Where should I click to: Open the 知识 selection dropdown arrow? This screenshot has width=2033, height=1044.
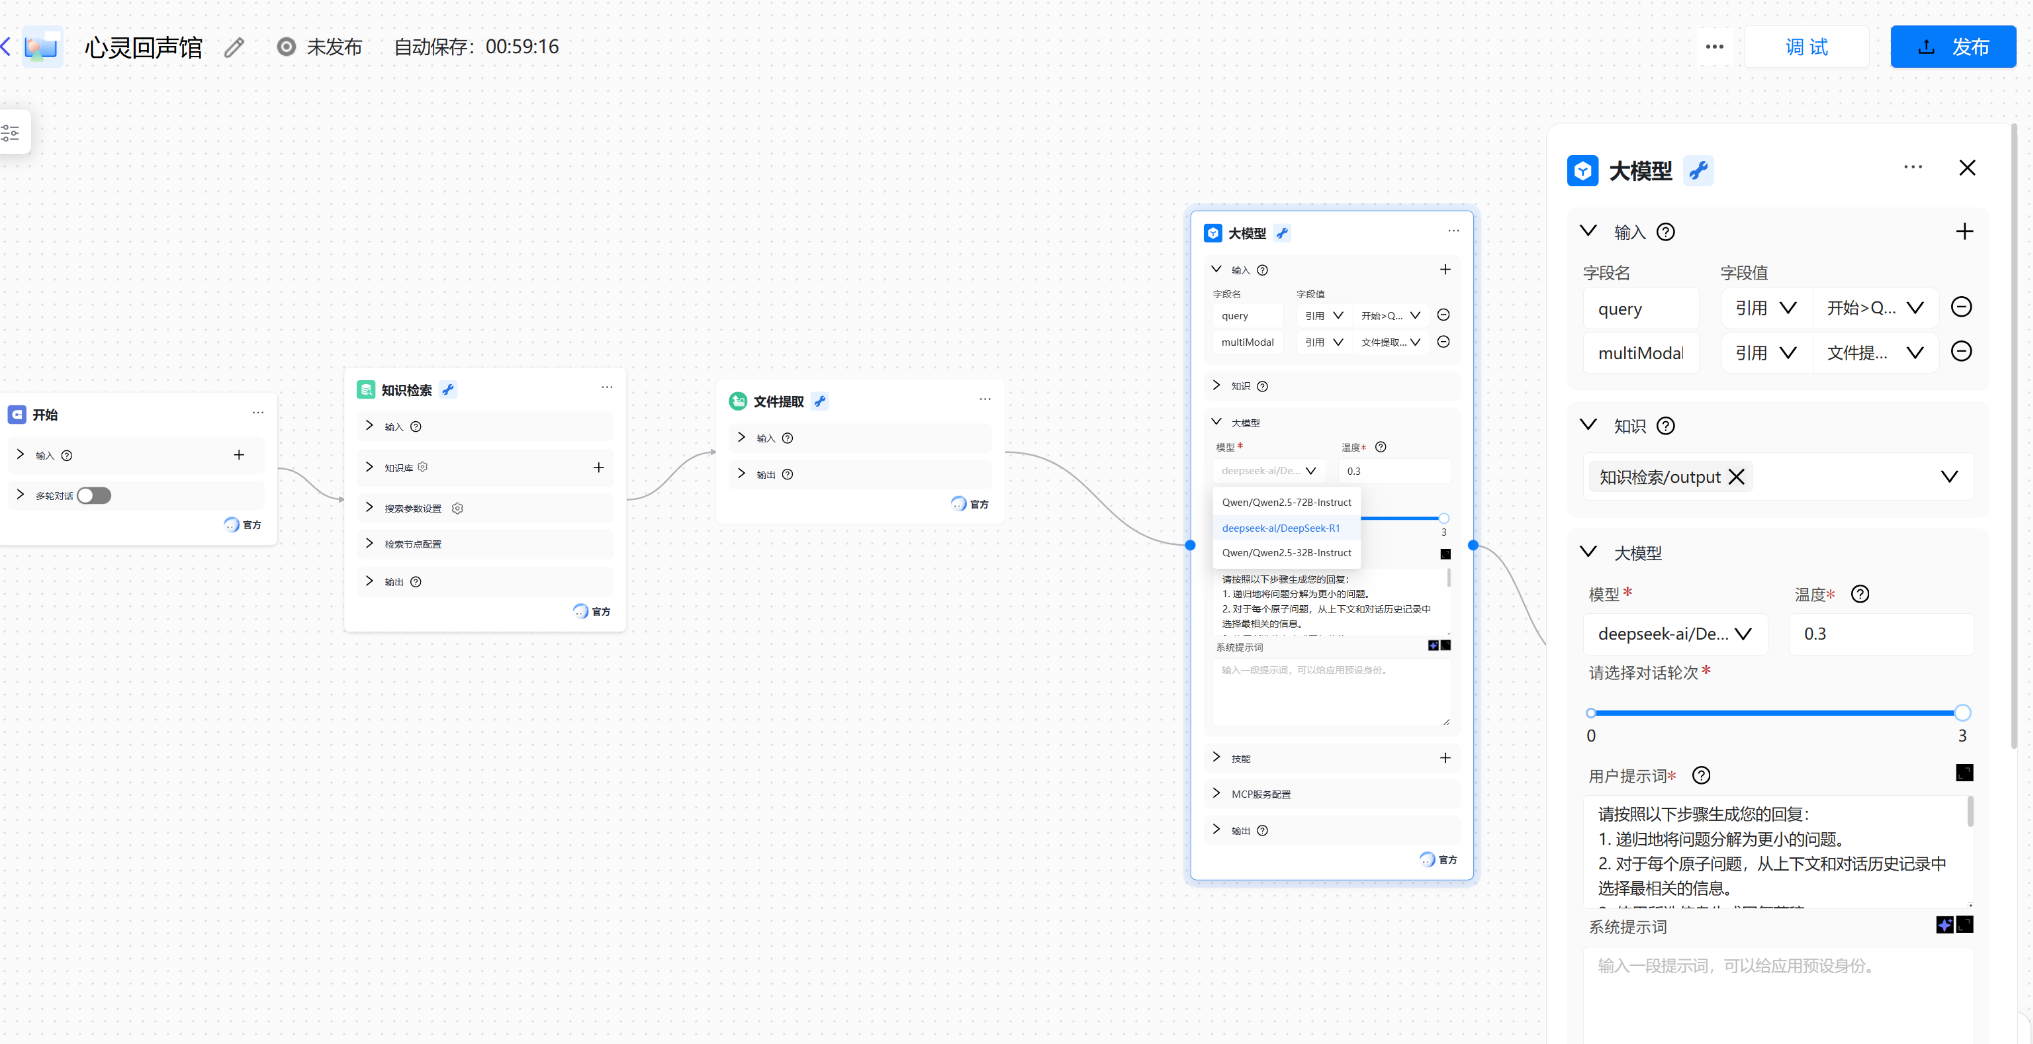[x=1949, y=477]
